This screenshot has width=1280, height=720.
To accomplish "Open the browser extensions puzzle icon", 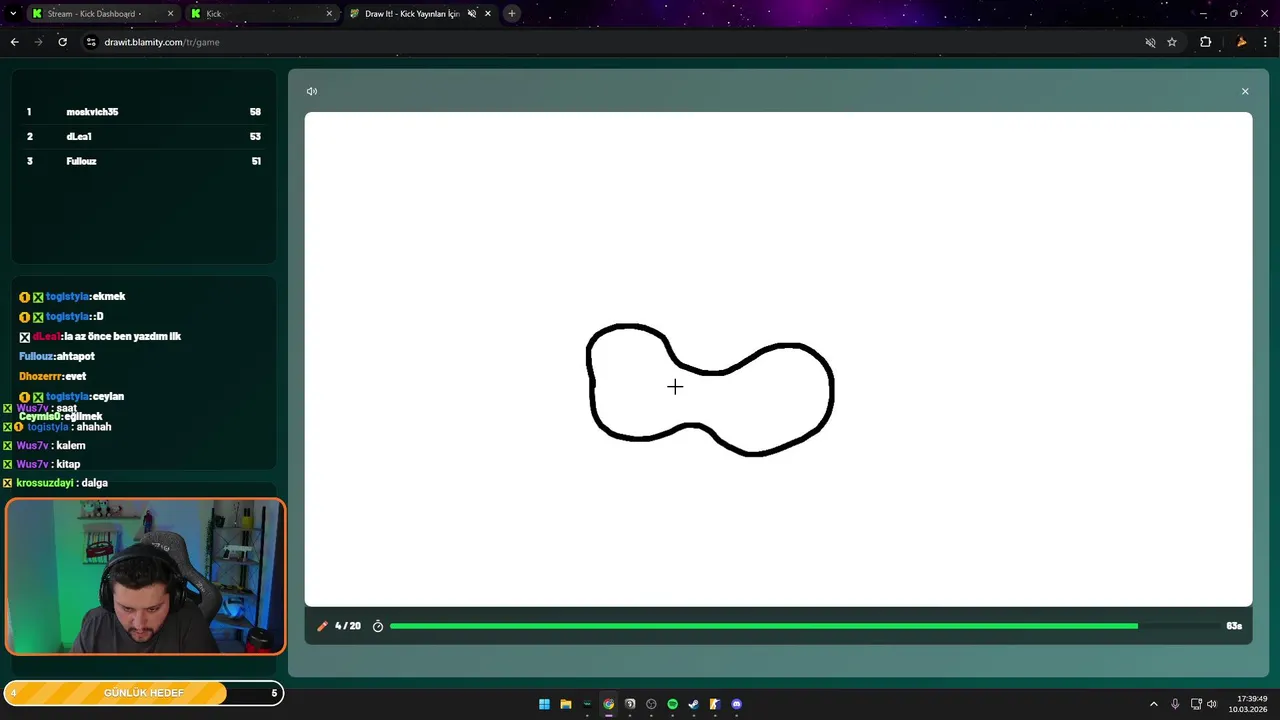I will pyautogui.click(x=1205, y=42).
